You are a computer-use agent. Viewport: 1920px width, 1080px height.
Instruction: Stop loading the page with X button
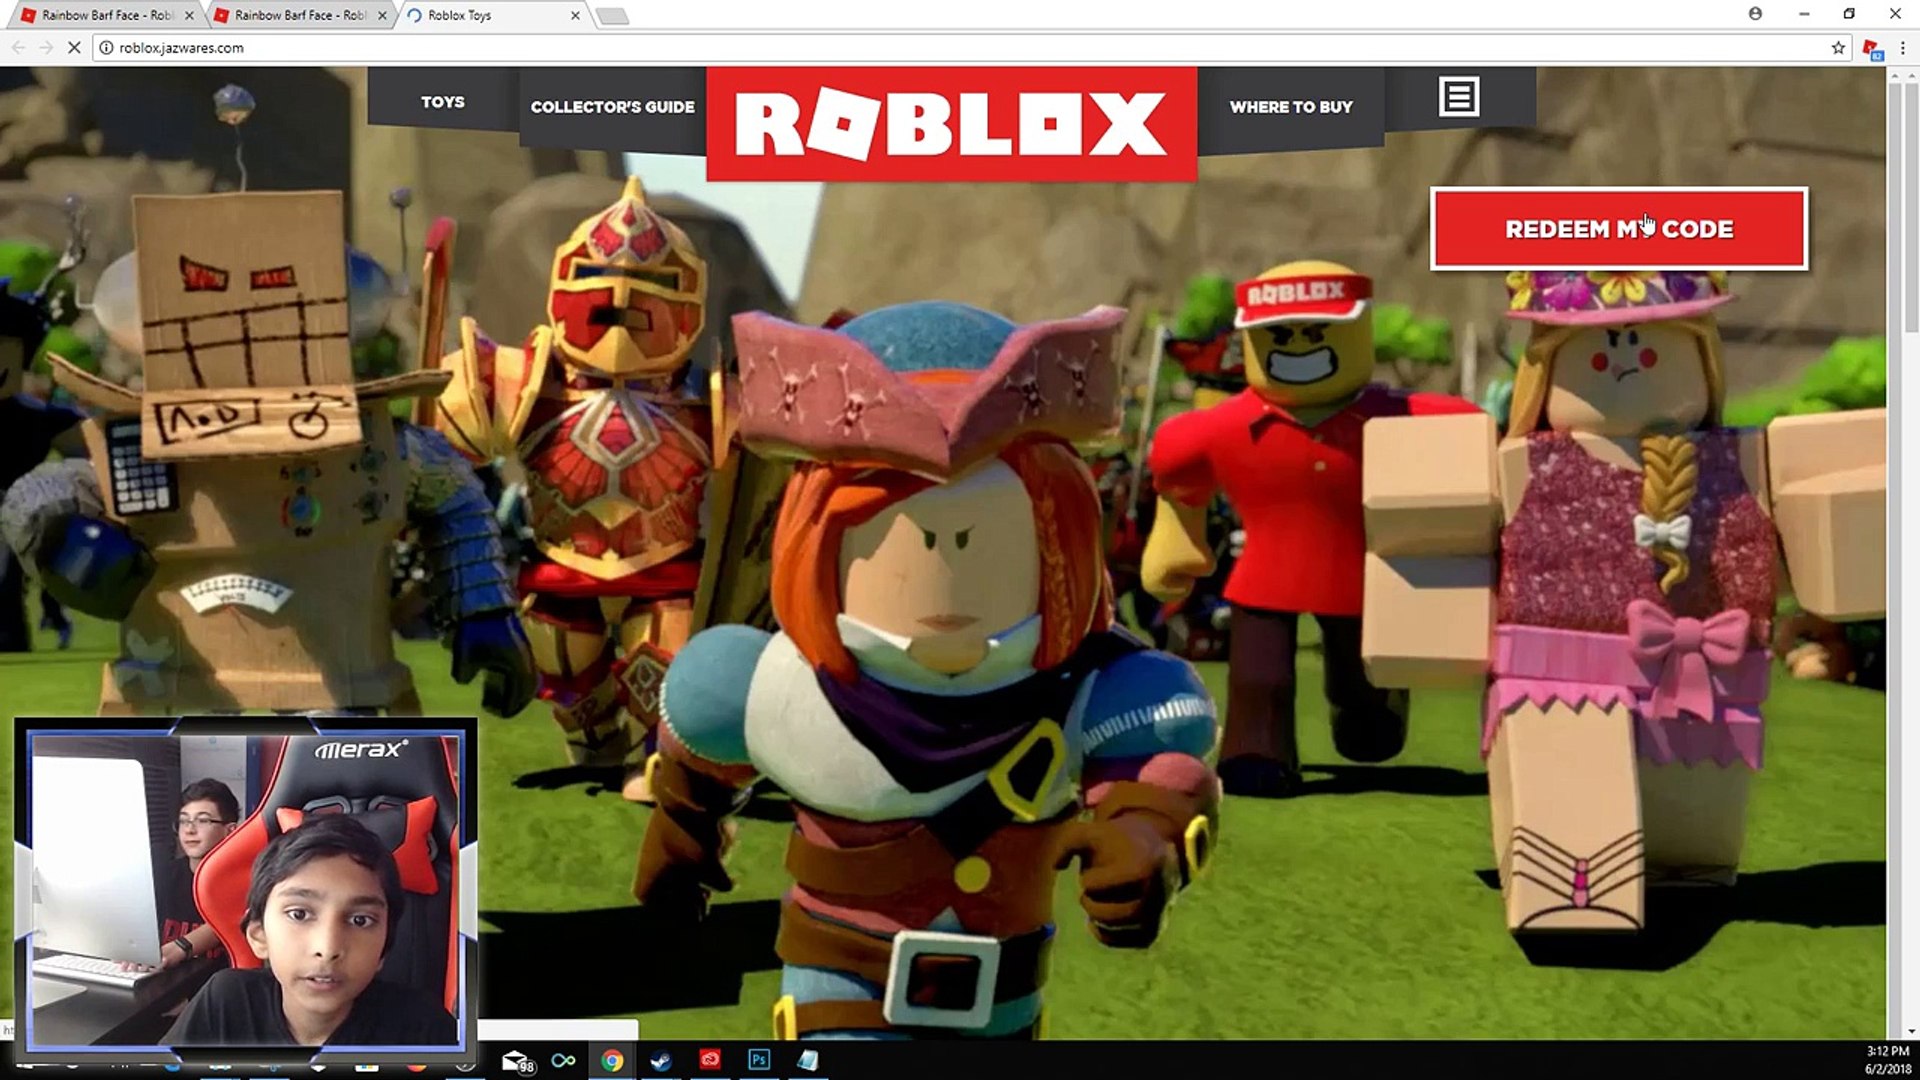(73, 48)
